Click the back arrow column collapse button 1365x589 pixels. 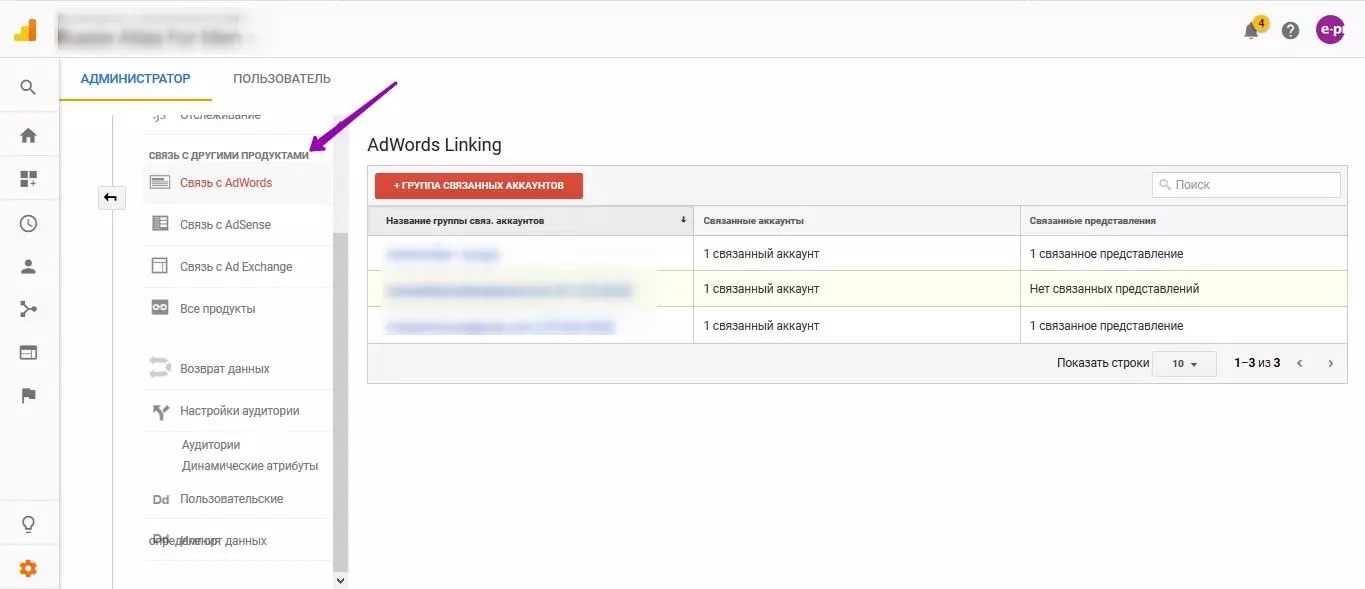click(111, 197)
